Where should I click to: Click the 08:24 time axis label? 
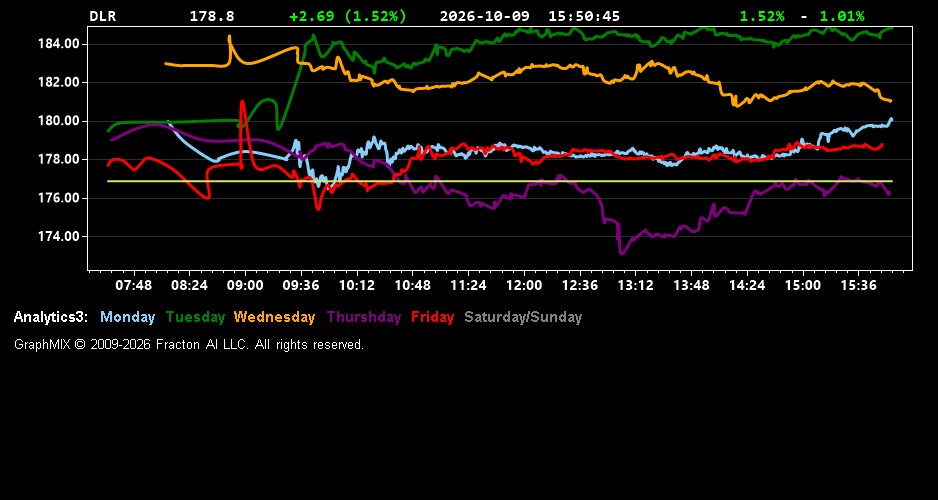pos(189,286)
